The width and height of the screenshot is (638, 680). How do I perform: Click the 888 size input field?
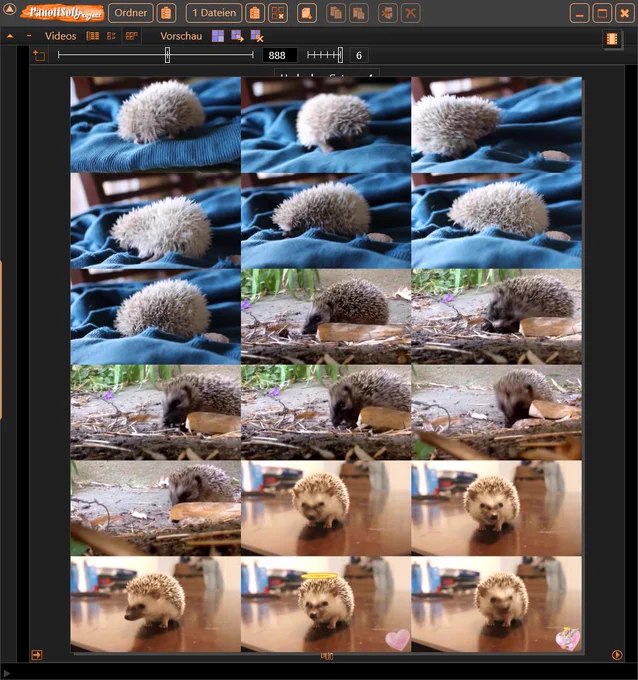coord(280,56)
